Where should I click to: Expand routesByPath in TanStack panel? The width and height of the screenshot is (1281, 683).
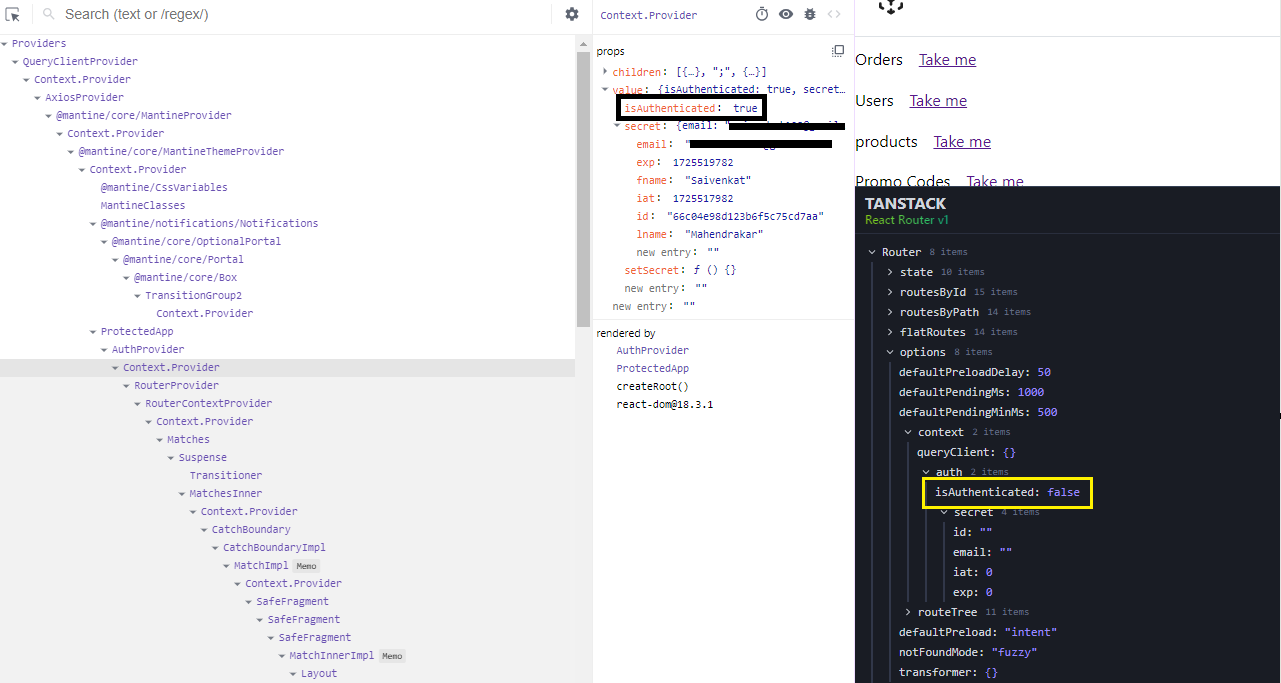pyautogui.click(x=890, y=312)
